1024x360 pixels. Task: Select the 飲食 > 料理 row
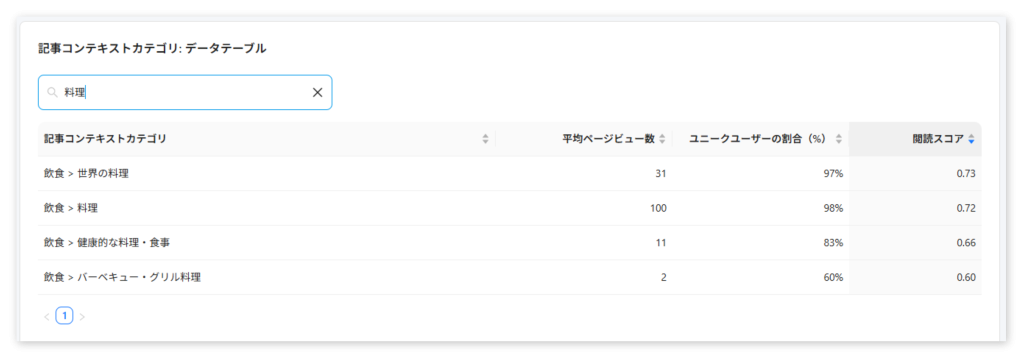tap(509, 208)
